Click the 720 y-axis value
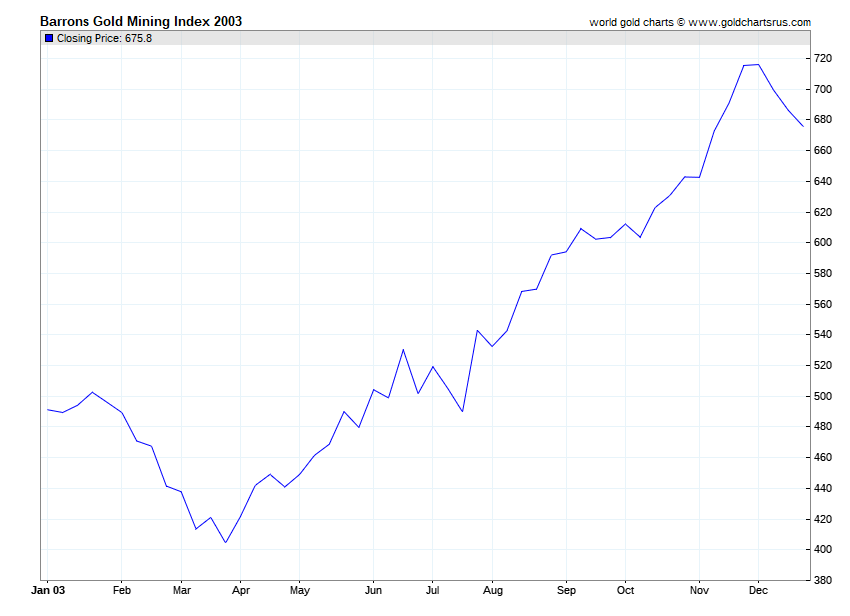The image size is (850, 616). pyautogui.click(x=822, y=58)
